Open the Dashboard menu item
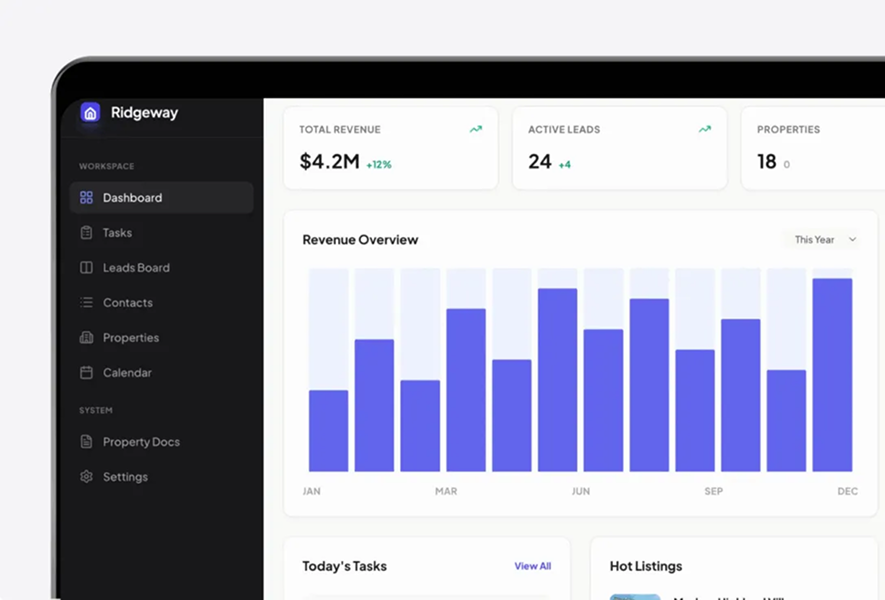Screen dimensions: 885x600 161,198
